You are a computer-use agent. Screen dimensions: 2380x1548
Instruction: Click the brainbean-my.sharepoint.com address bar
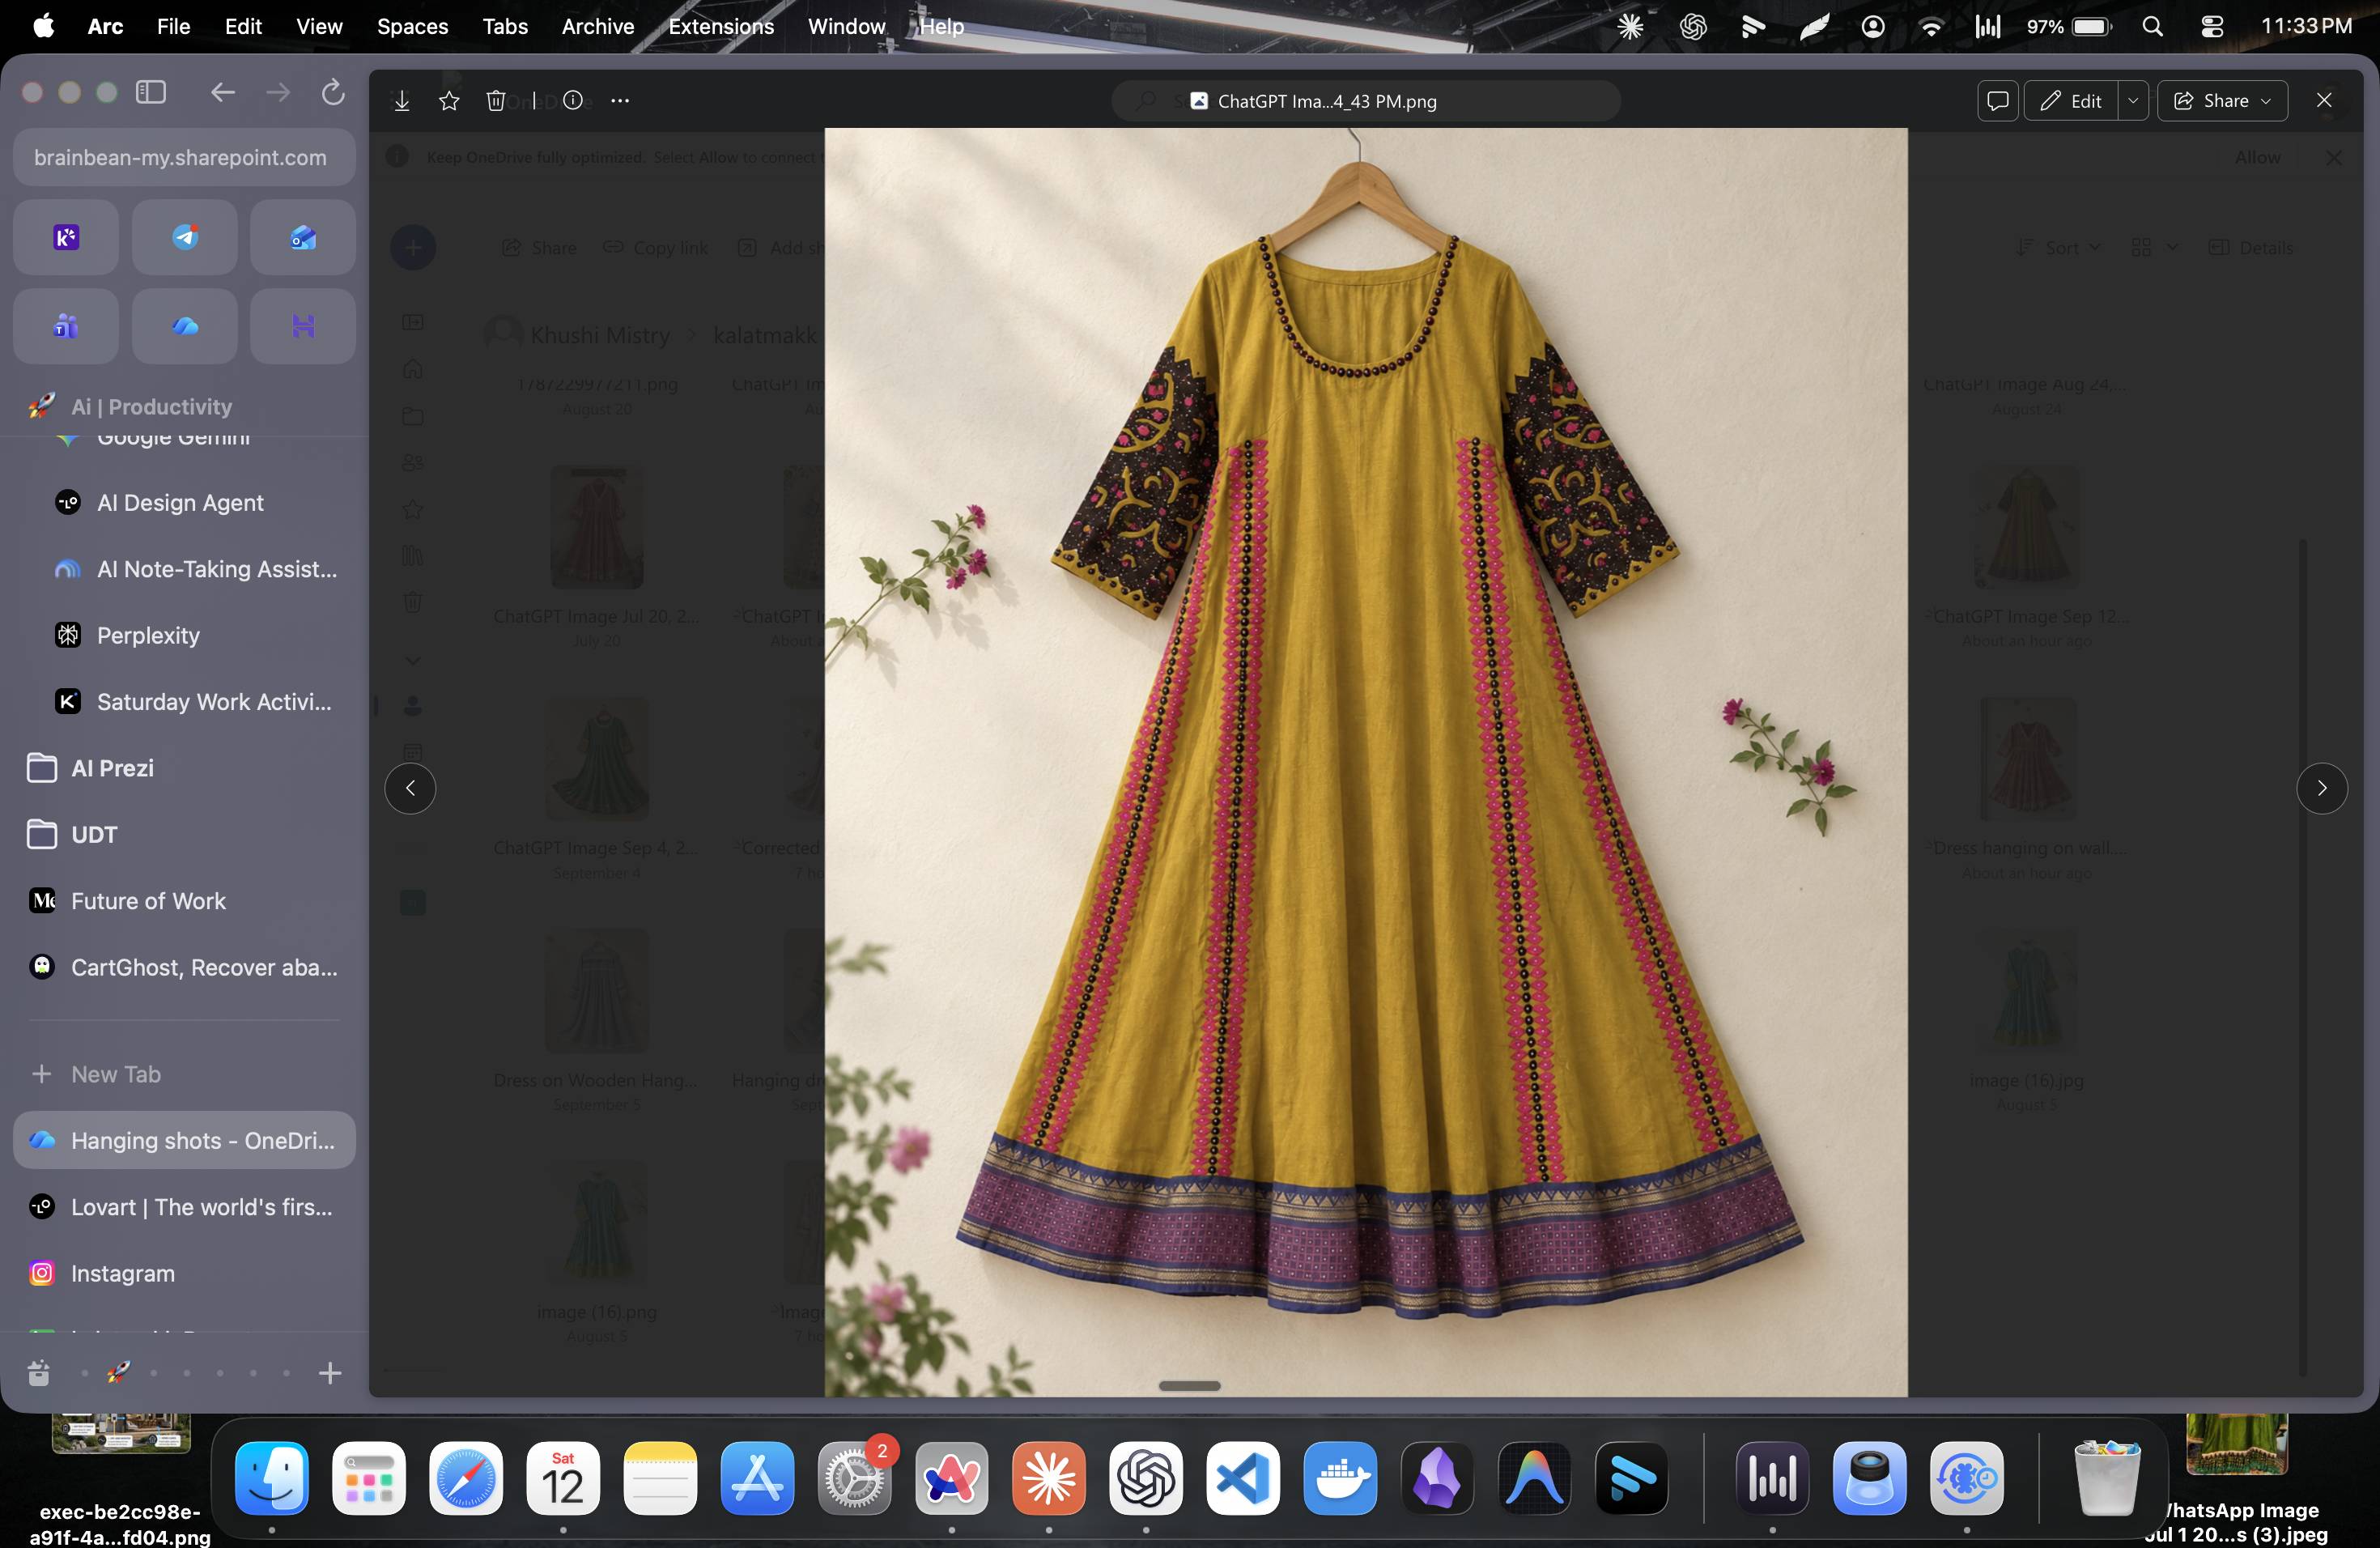(184, 158)
